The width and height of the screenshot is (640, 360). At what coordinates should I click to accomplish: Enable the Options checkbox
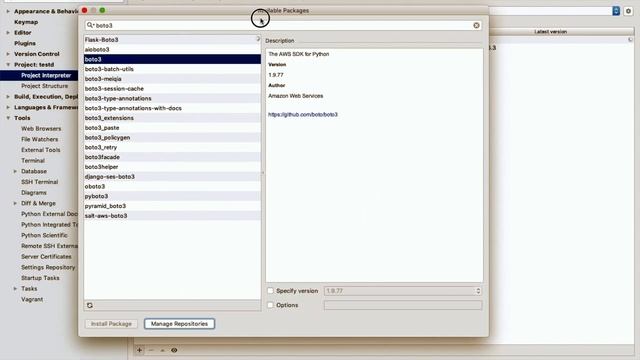(270, 305)
